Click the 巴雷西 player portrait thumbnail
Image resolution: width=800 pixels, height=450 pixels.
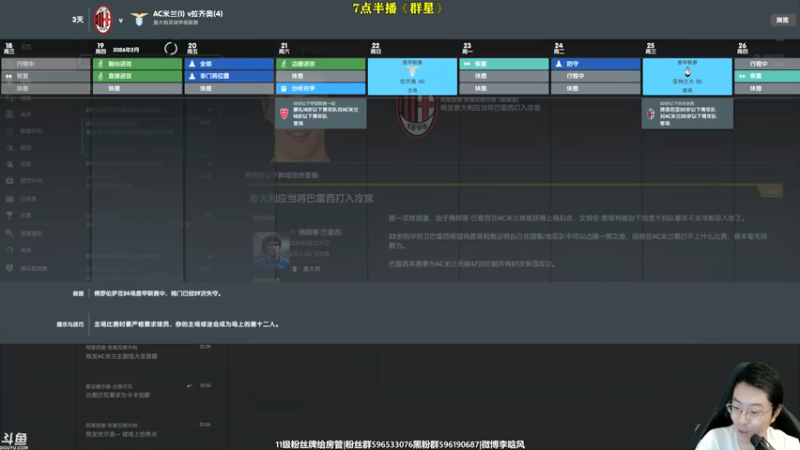pyautogui.click(x=271, y=250)
